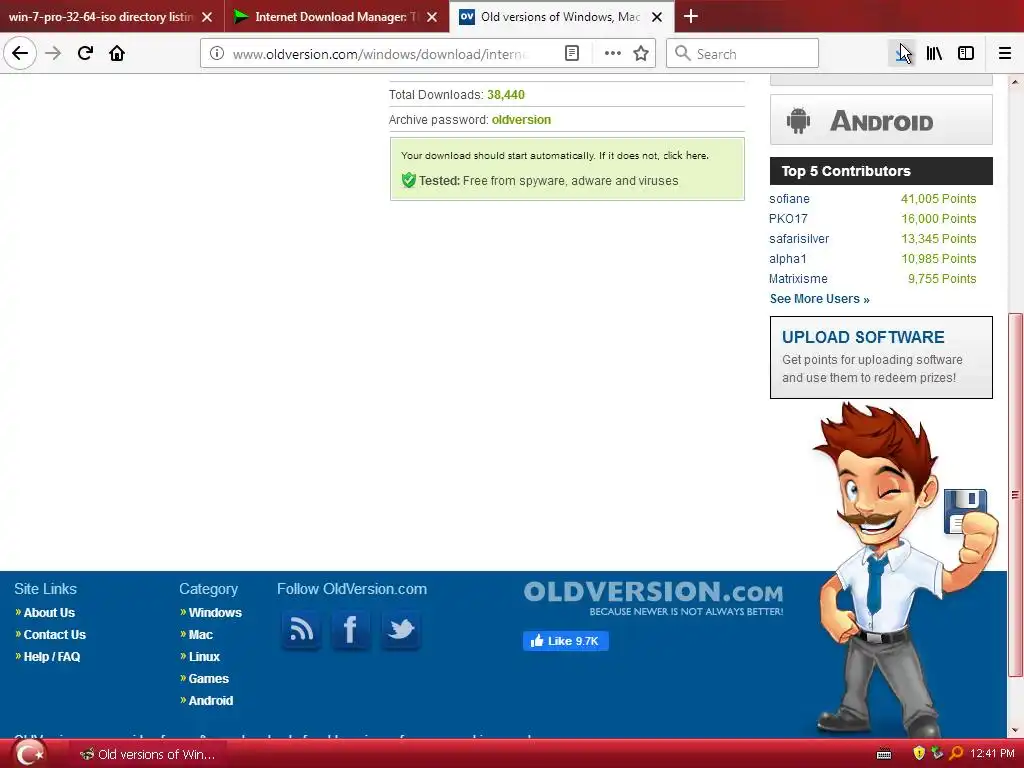Click the Total Downloads value 38,440
This screenshot has height=768, width=1024.
pyautogui.click(x=506, y=95)
